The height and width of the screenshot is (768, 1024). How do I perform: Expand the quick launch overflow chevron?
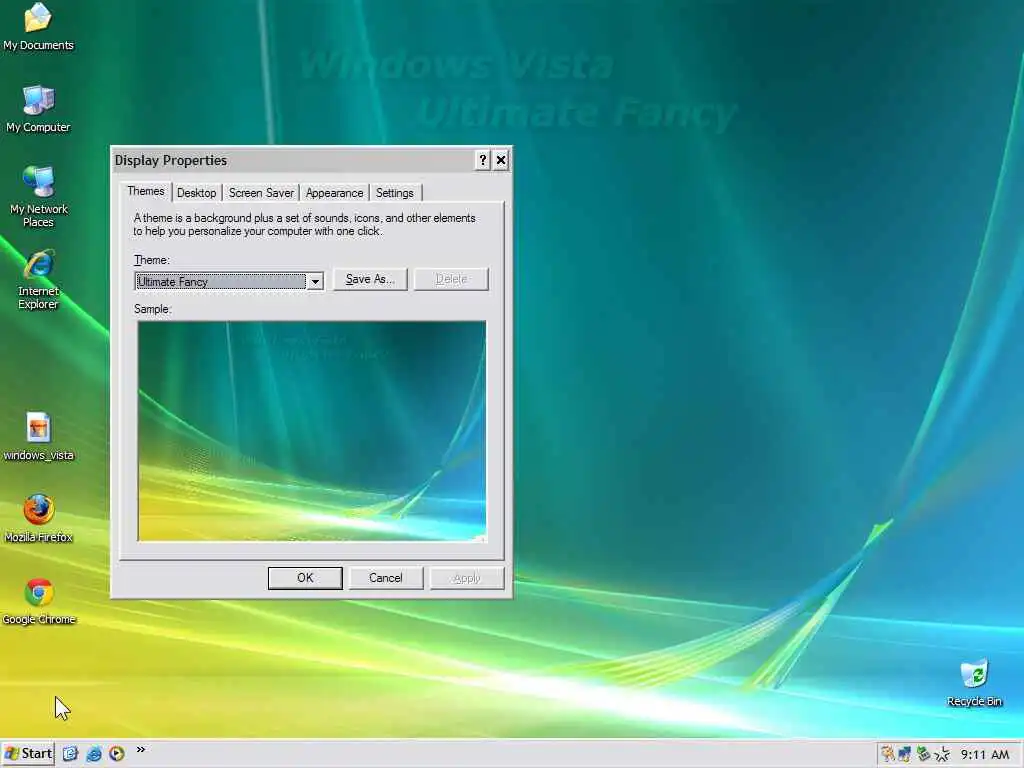pos(140,750)
